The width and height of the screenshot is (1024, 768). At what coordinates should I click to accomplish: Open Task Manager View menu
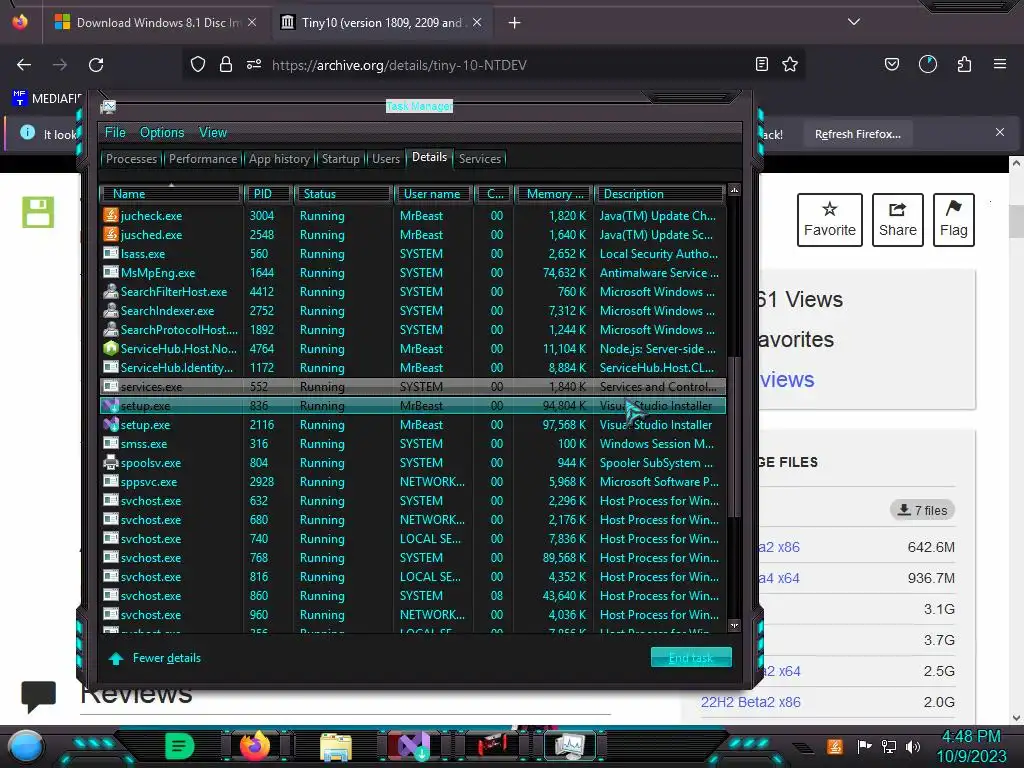[x=213, y=133]
